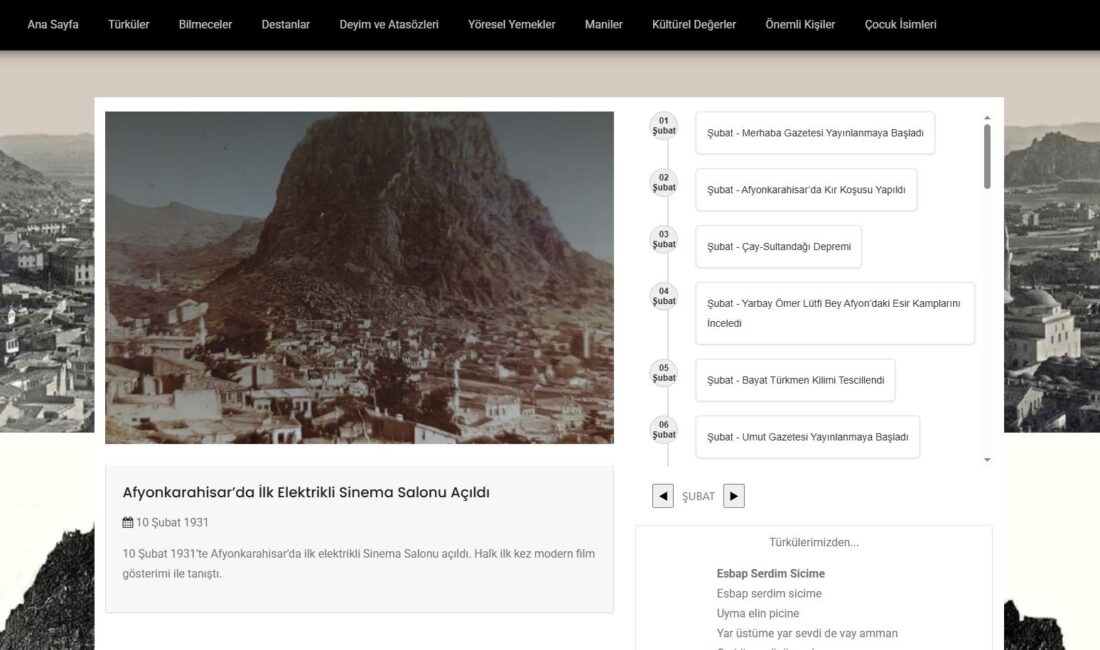Viewport: 1100px width, 650px height.
Task: Click the next month arrow button
Action: [734, 496]
